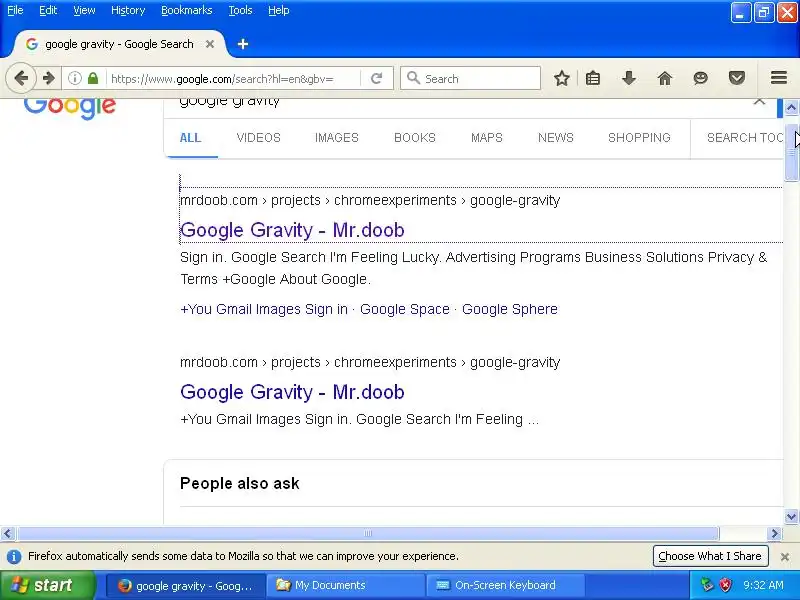Open the Firefox hamburger menu
The width and height of the screenshot is (800, 600).
coord(779,78)
